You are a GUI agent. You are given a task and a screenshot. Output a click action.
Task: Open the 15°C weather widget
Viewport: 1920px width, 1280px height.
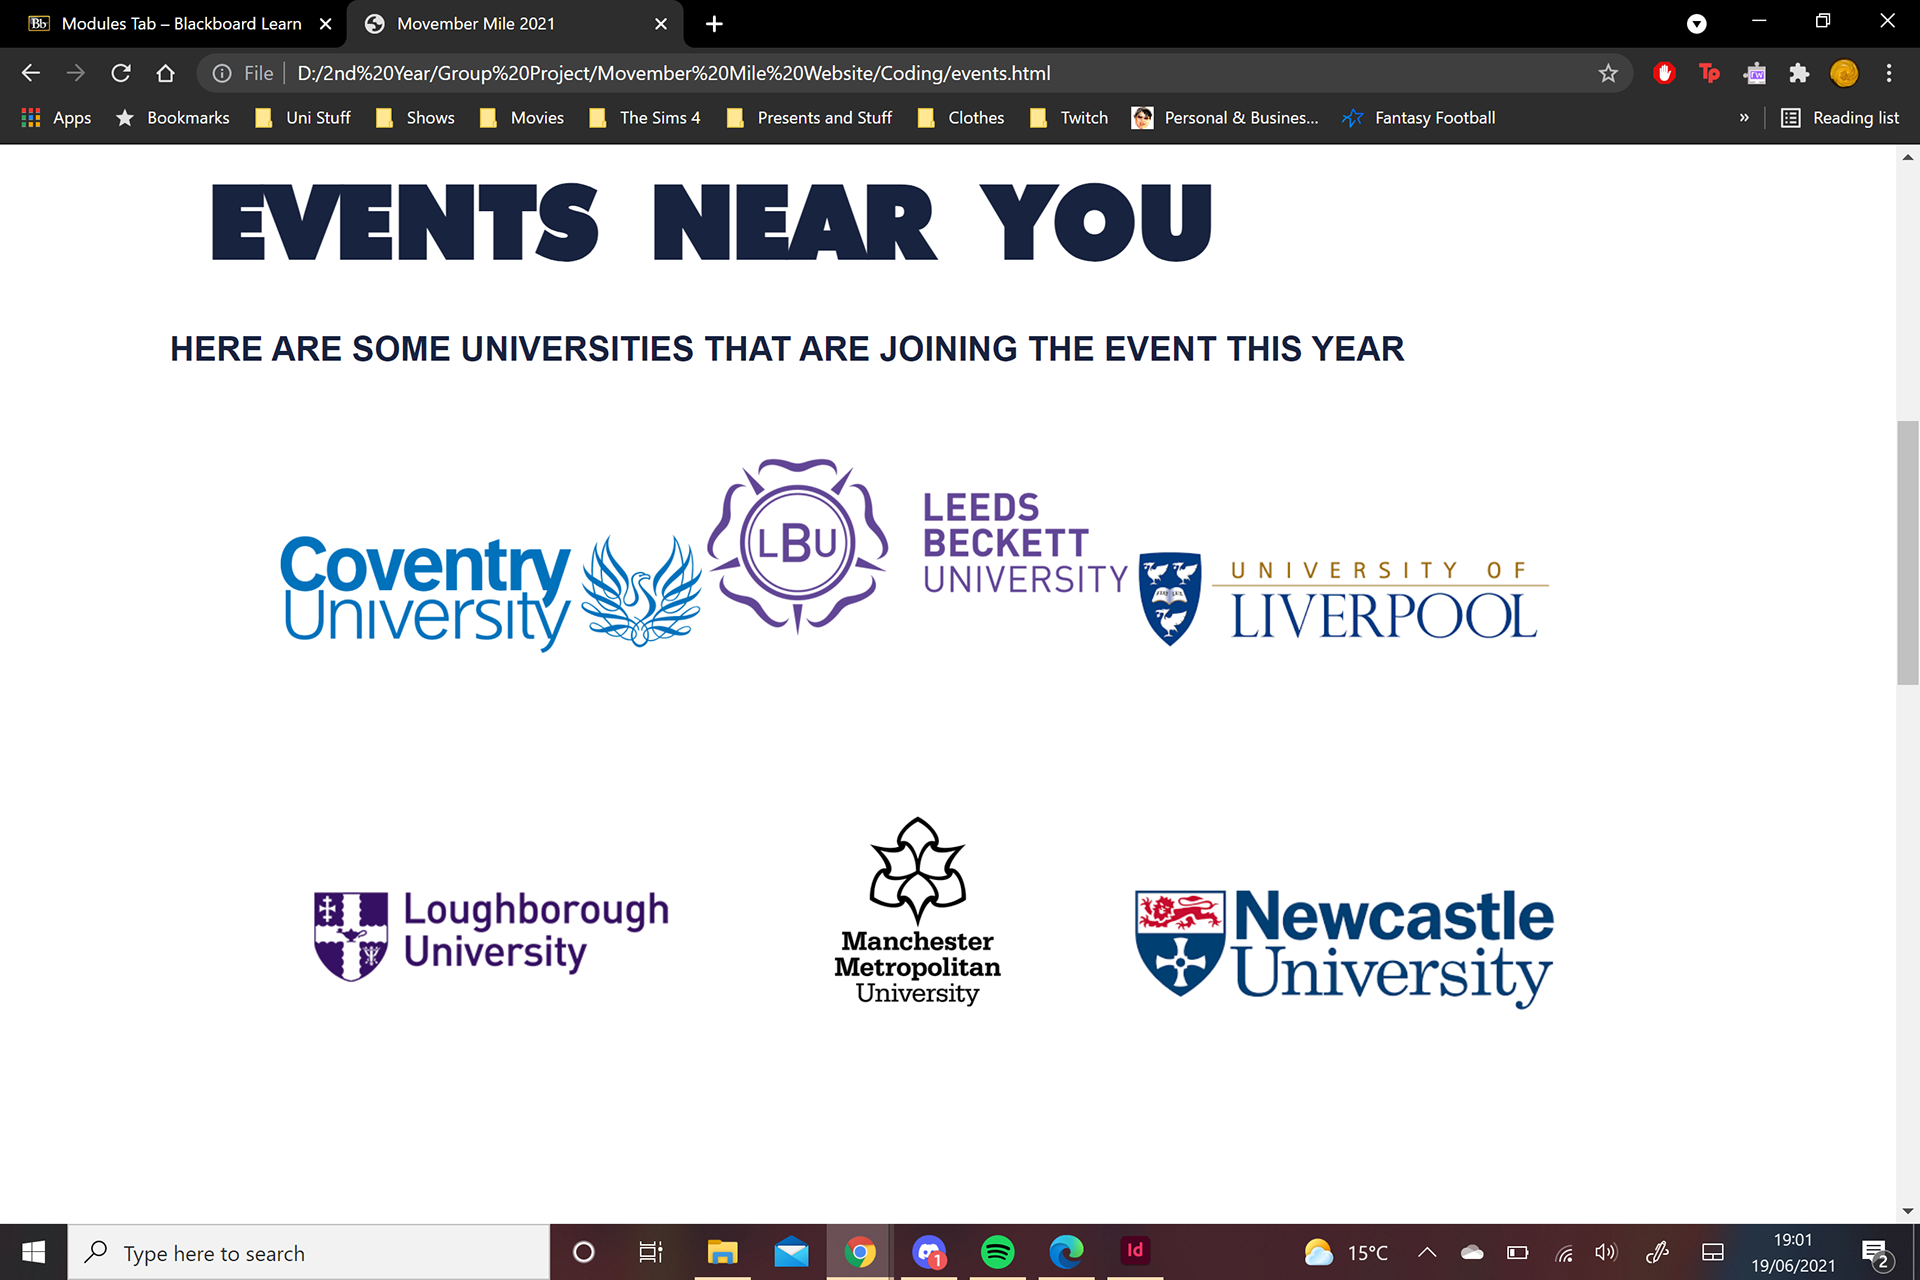tap(1346, 1252)
